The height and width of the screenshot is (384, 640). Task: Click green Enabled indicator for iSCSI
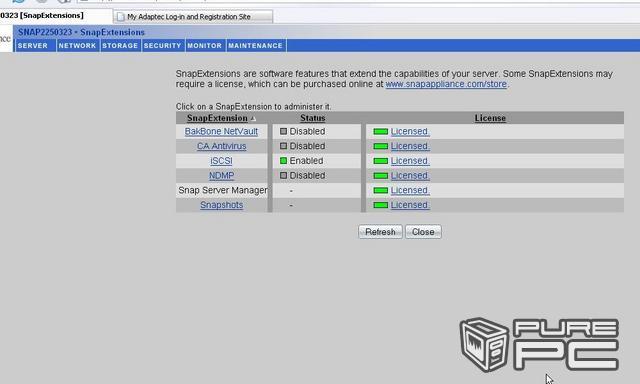point(283,161)
